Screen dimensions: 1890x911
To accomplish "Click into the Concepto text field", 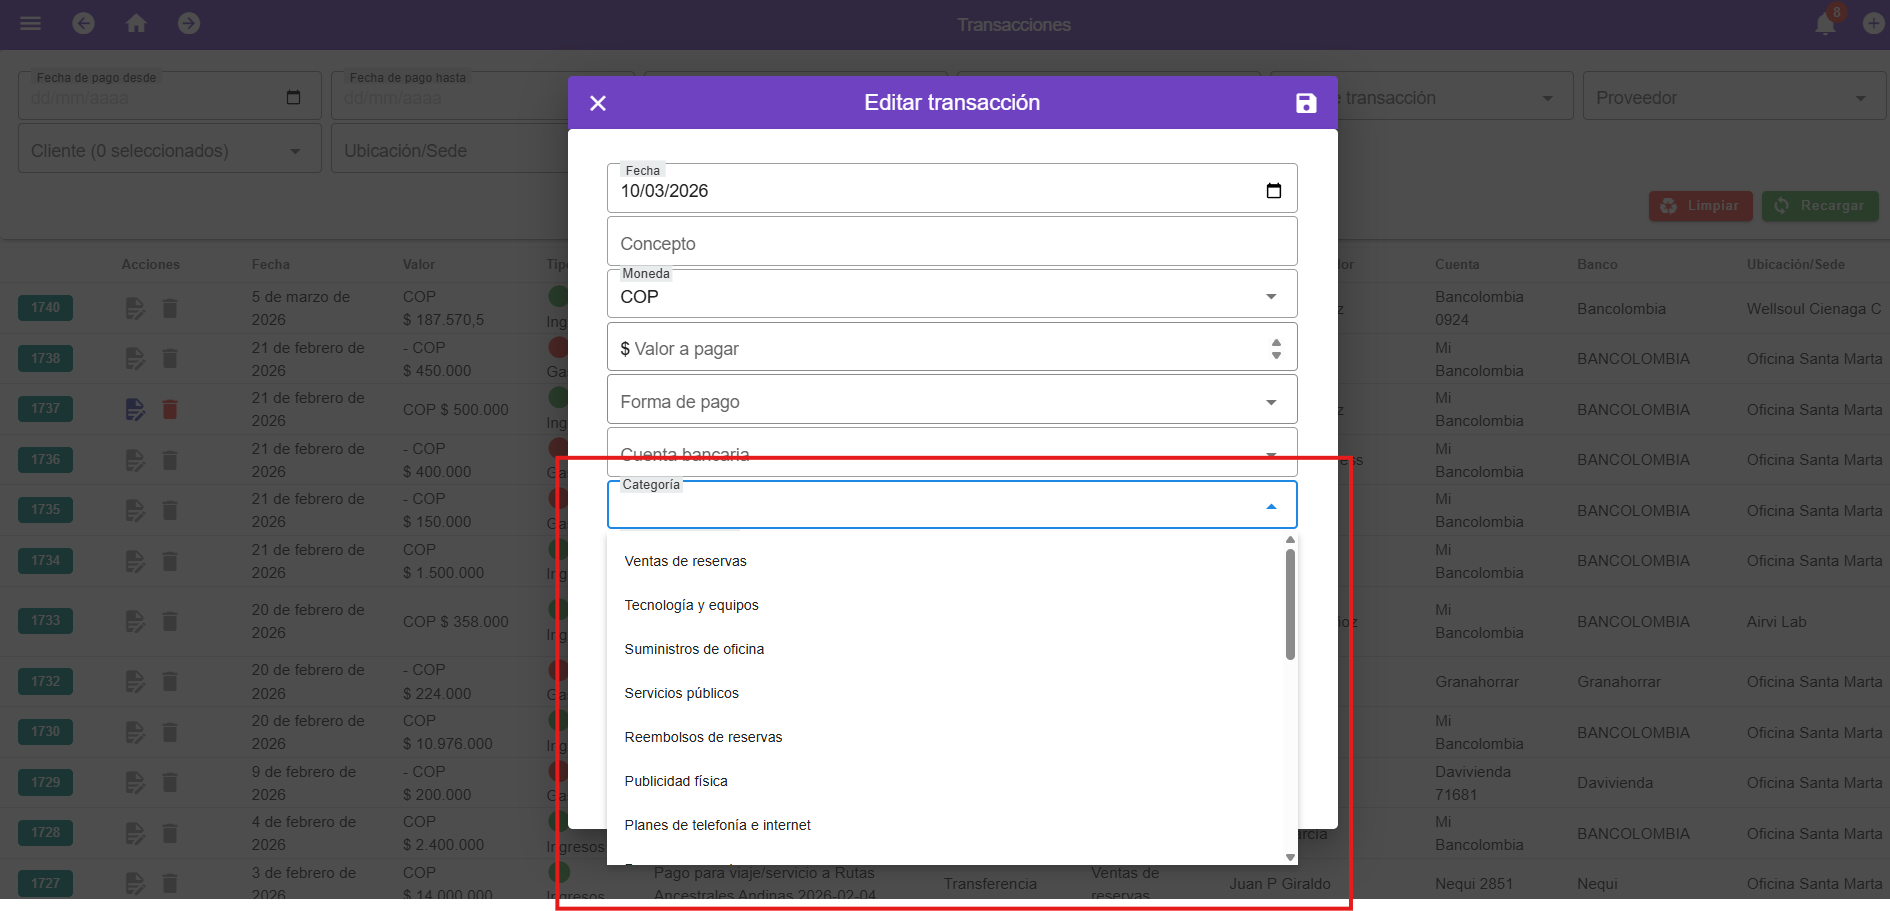I will click(950, 244).
